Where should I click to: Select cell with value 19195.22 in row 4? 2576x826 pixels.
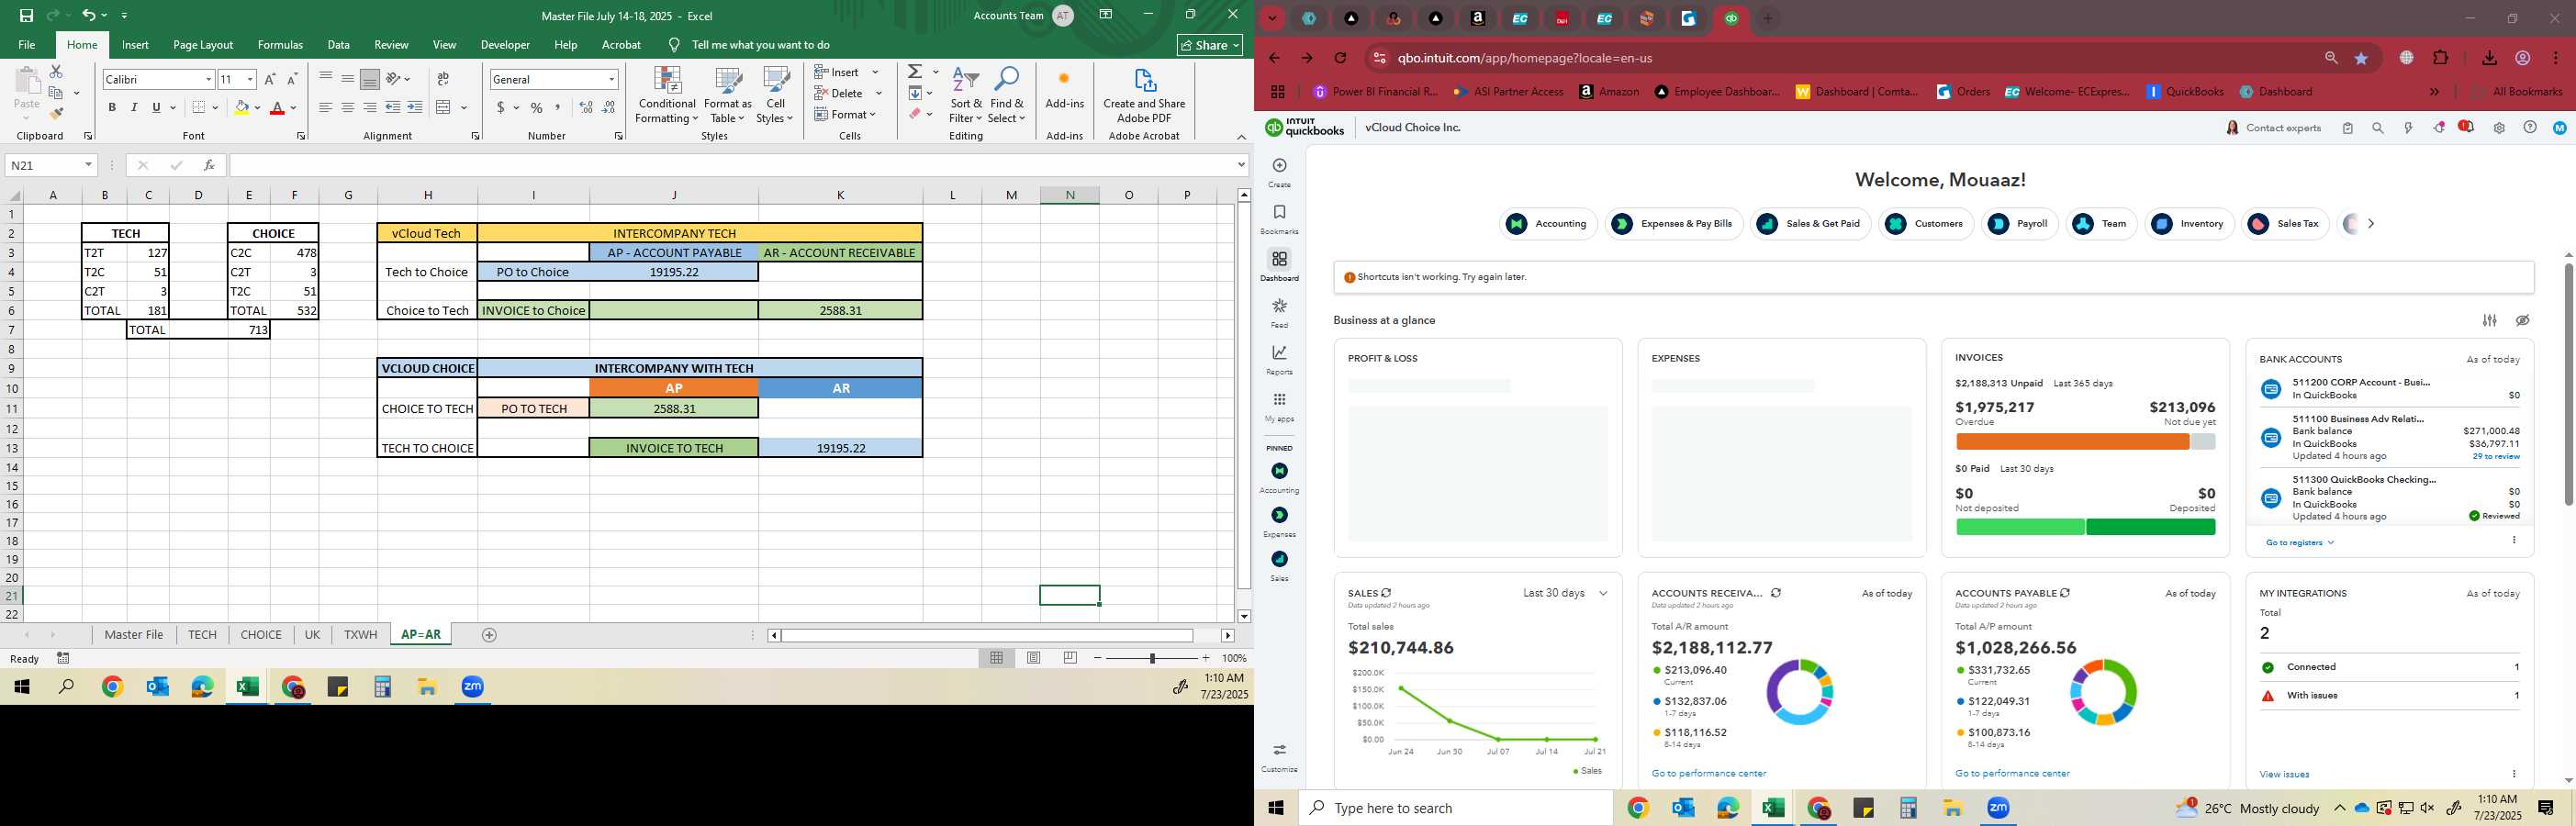tap(673, 272)
